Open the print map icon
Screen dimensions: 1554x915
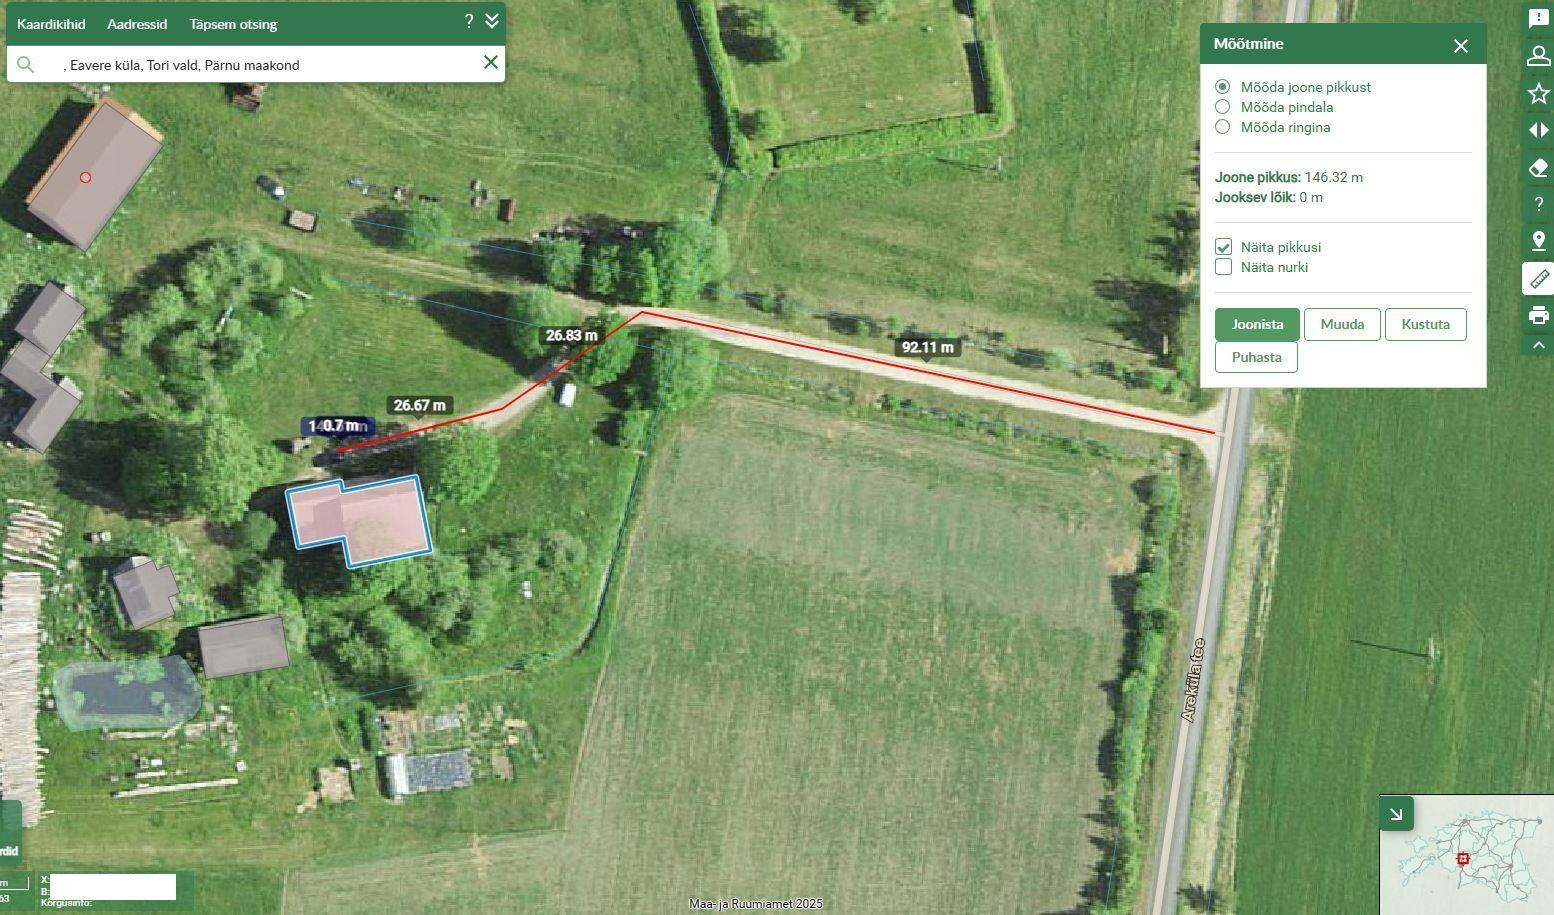pyautogui.click(x=1538, y=315)
